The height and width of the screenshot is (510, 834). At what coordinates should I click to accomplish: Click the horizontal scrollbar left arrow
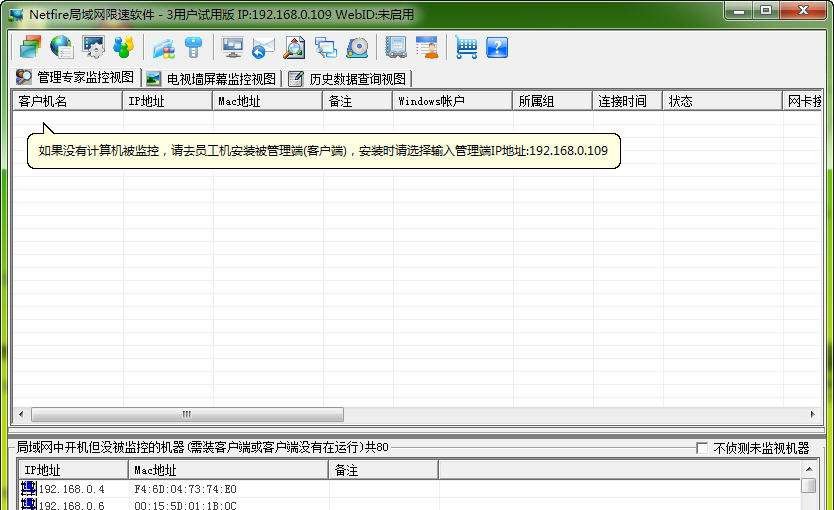[21, 414]
